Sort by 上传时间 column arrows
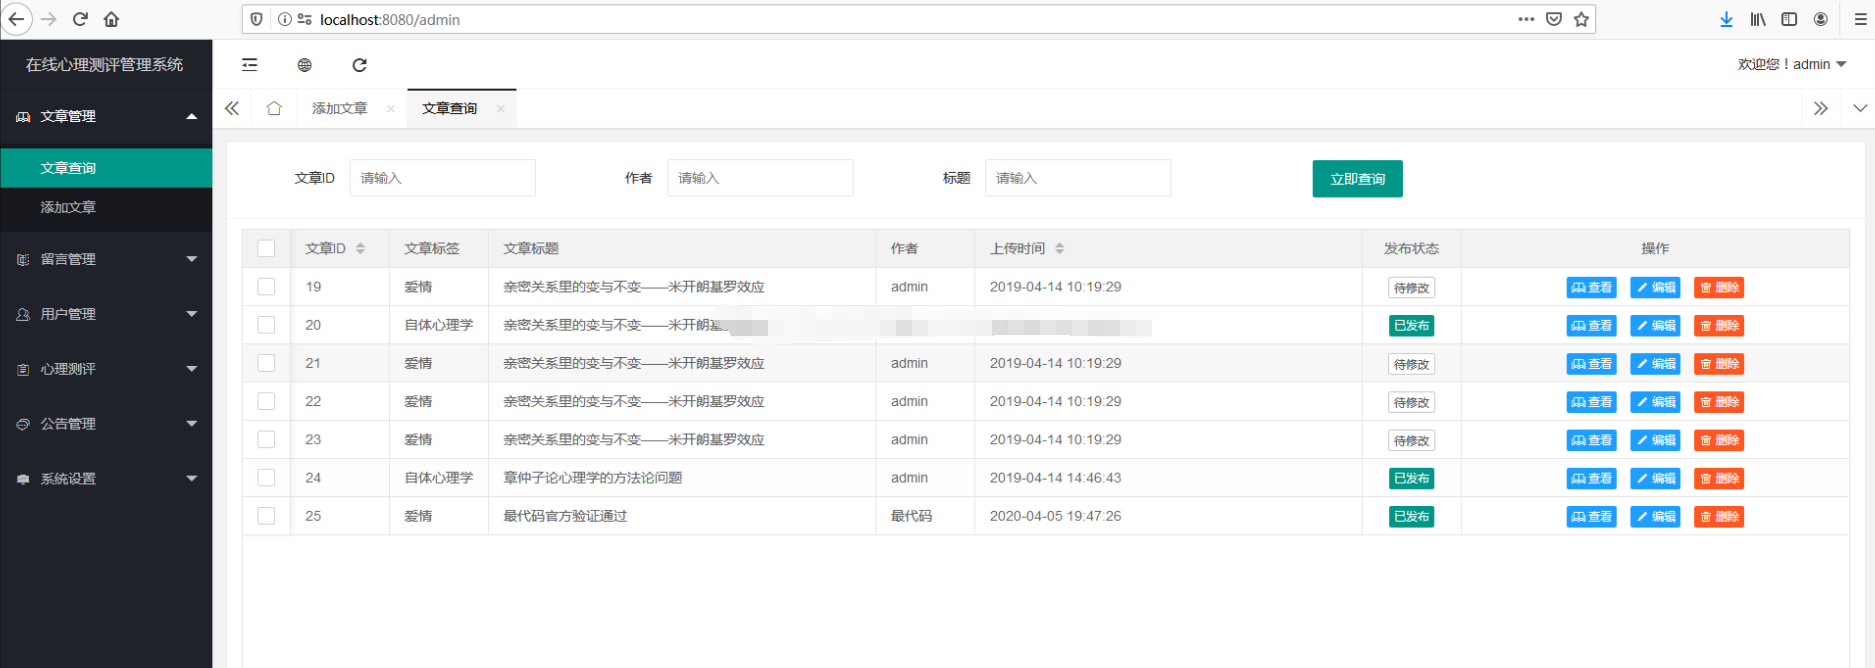Screen dimensions: 1875x668 click(1059, 248)
